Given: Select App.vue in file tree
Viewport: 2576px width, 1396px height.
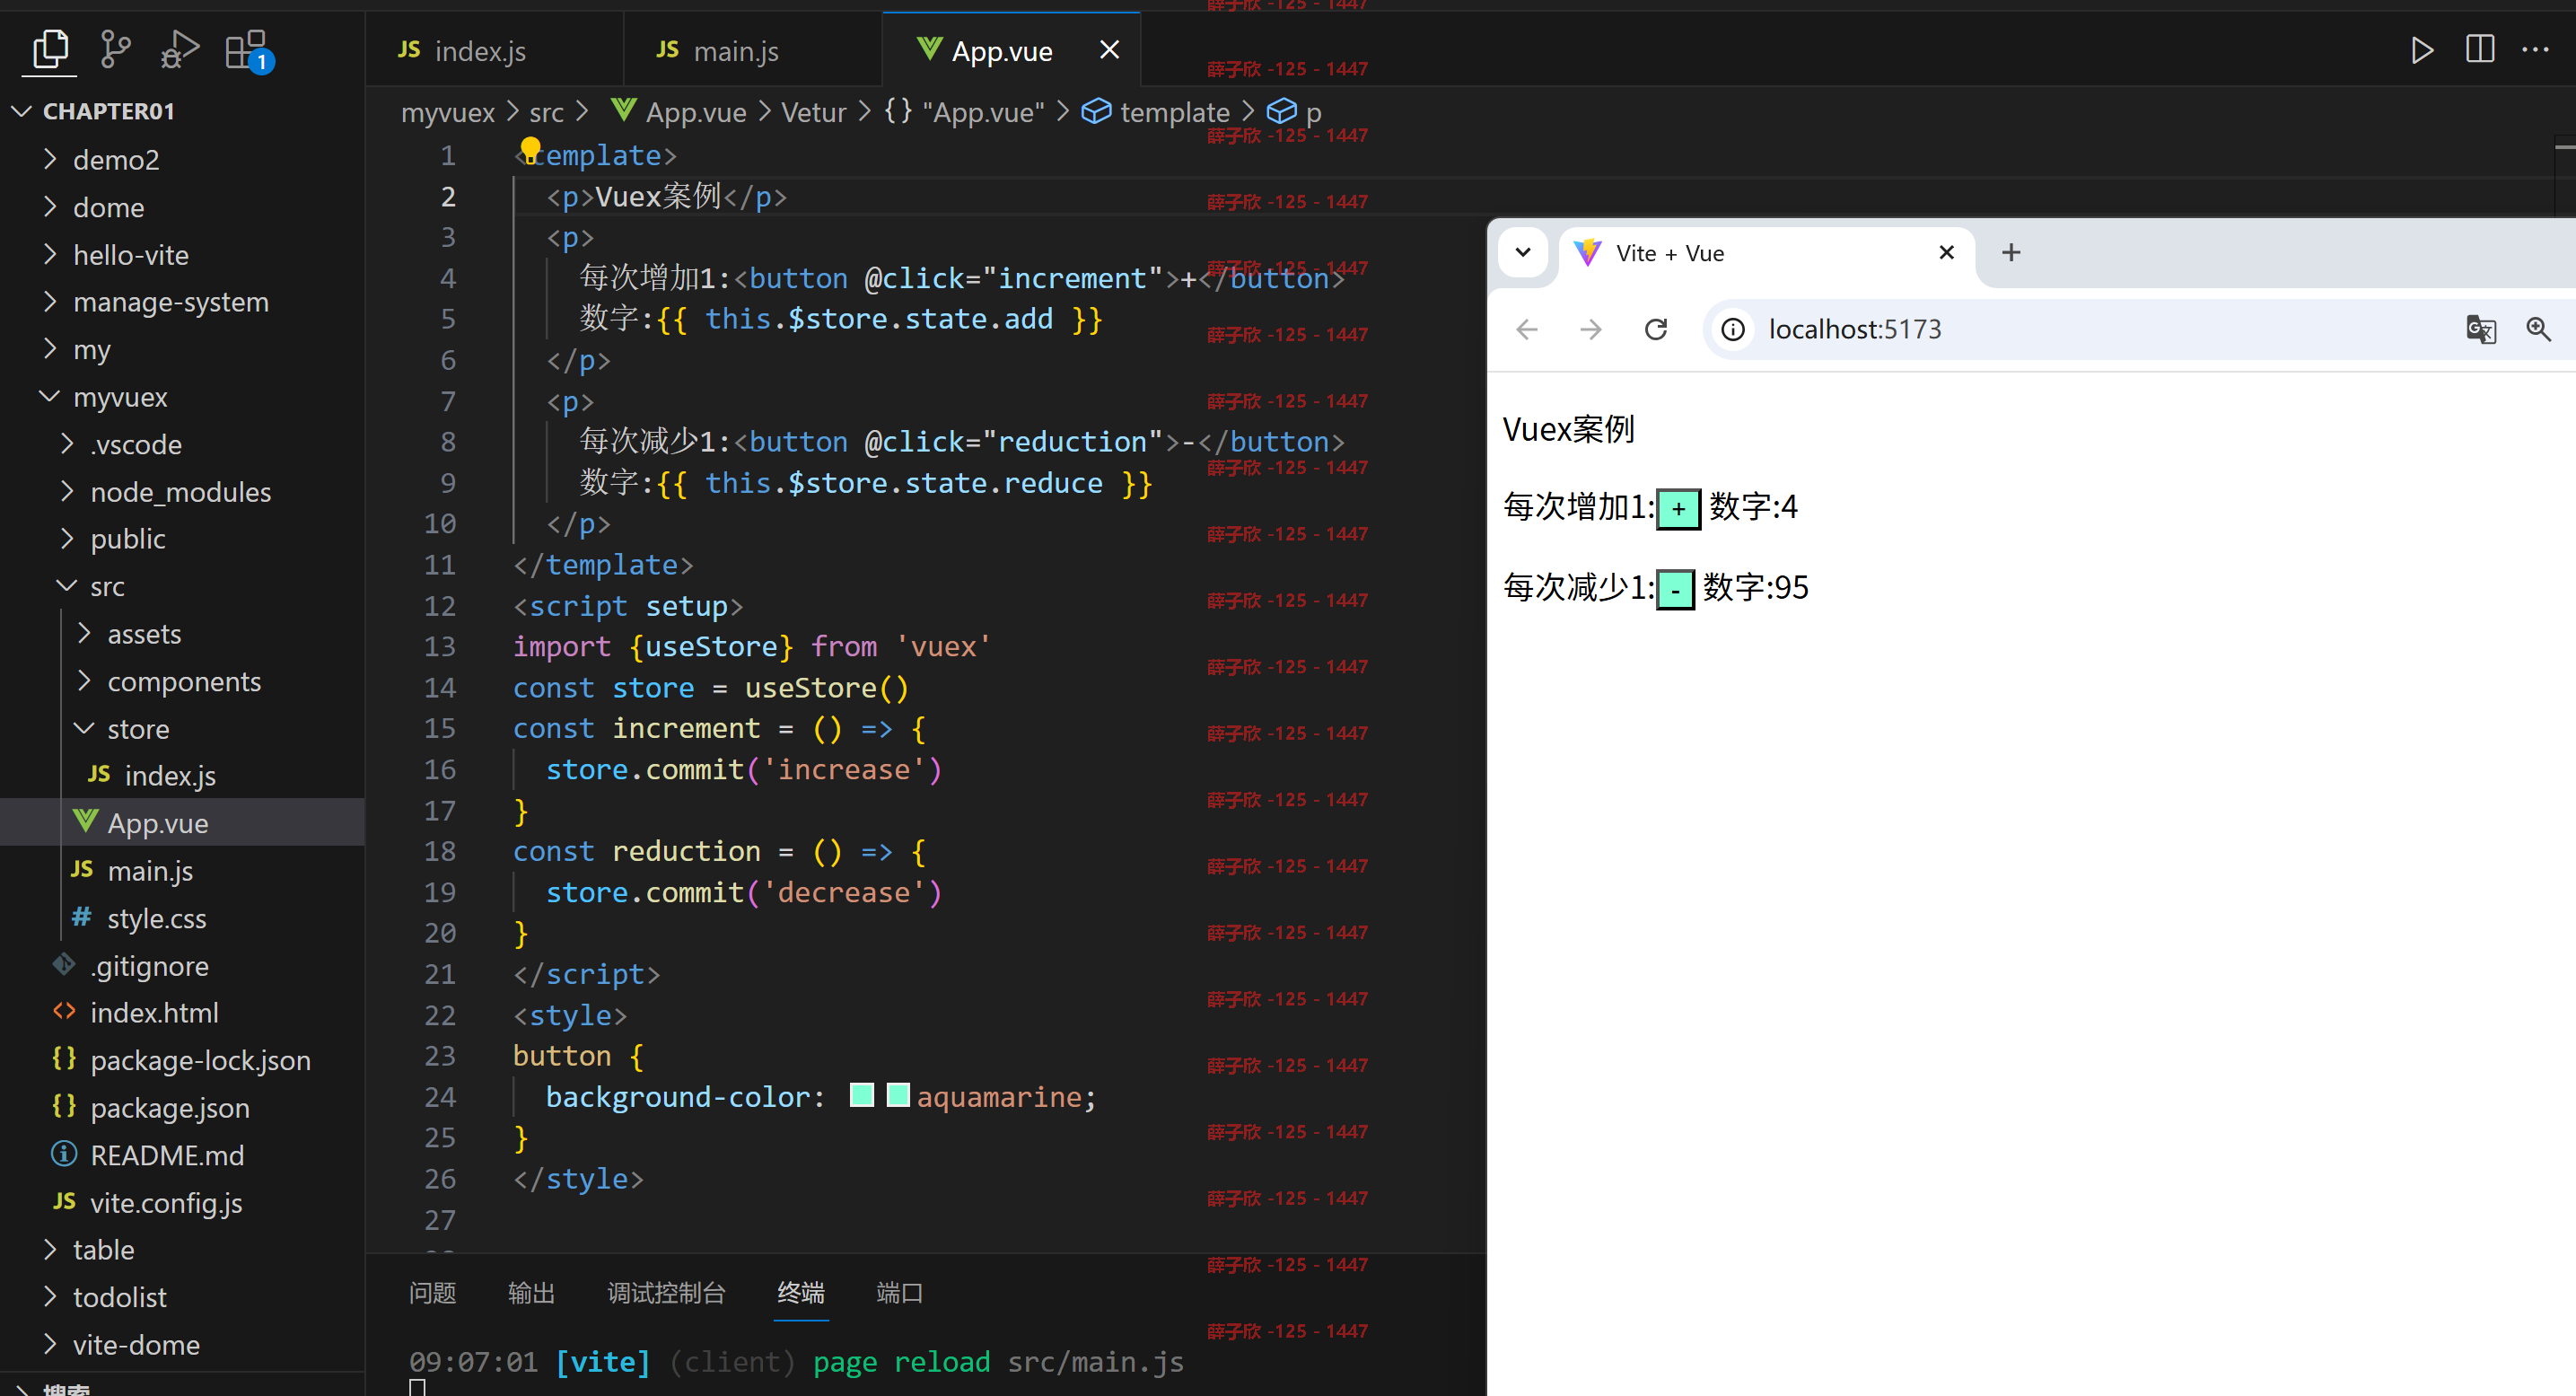Looking at the screenshot, I should tap(183, 822).
